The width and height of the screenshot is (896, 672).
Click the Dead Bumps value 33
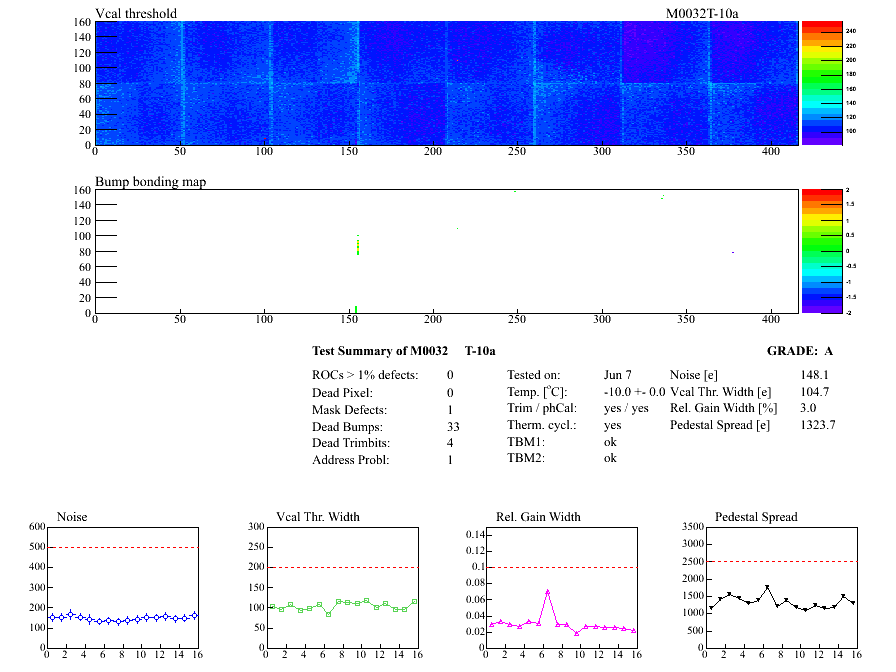[x=452, y=426]
